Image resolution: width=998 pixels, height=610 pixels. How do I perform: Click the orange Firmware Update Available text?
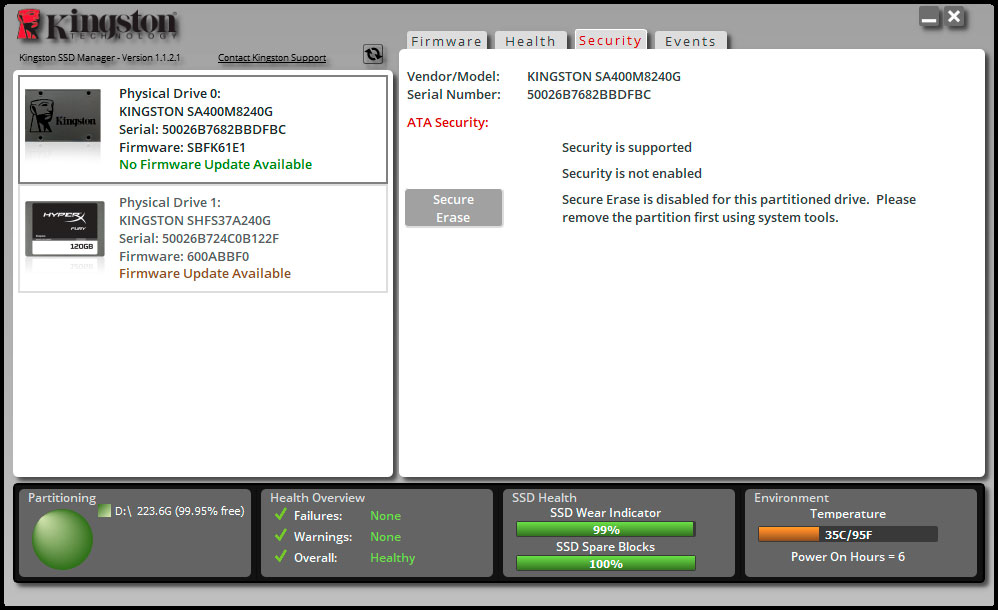pos(205,273)
